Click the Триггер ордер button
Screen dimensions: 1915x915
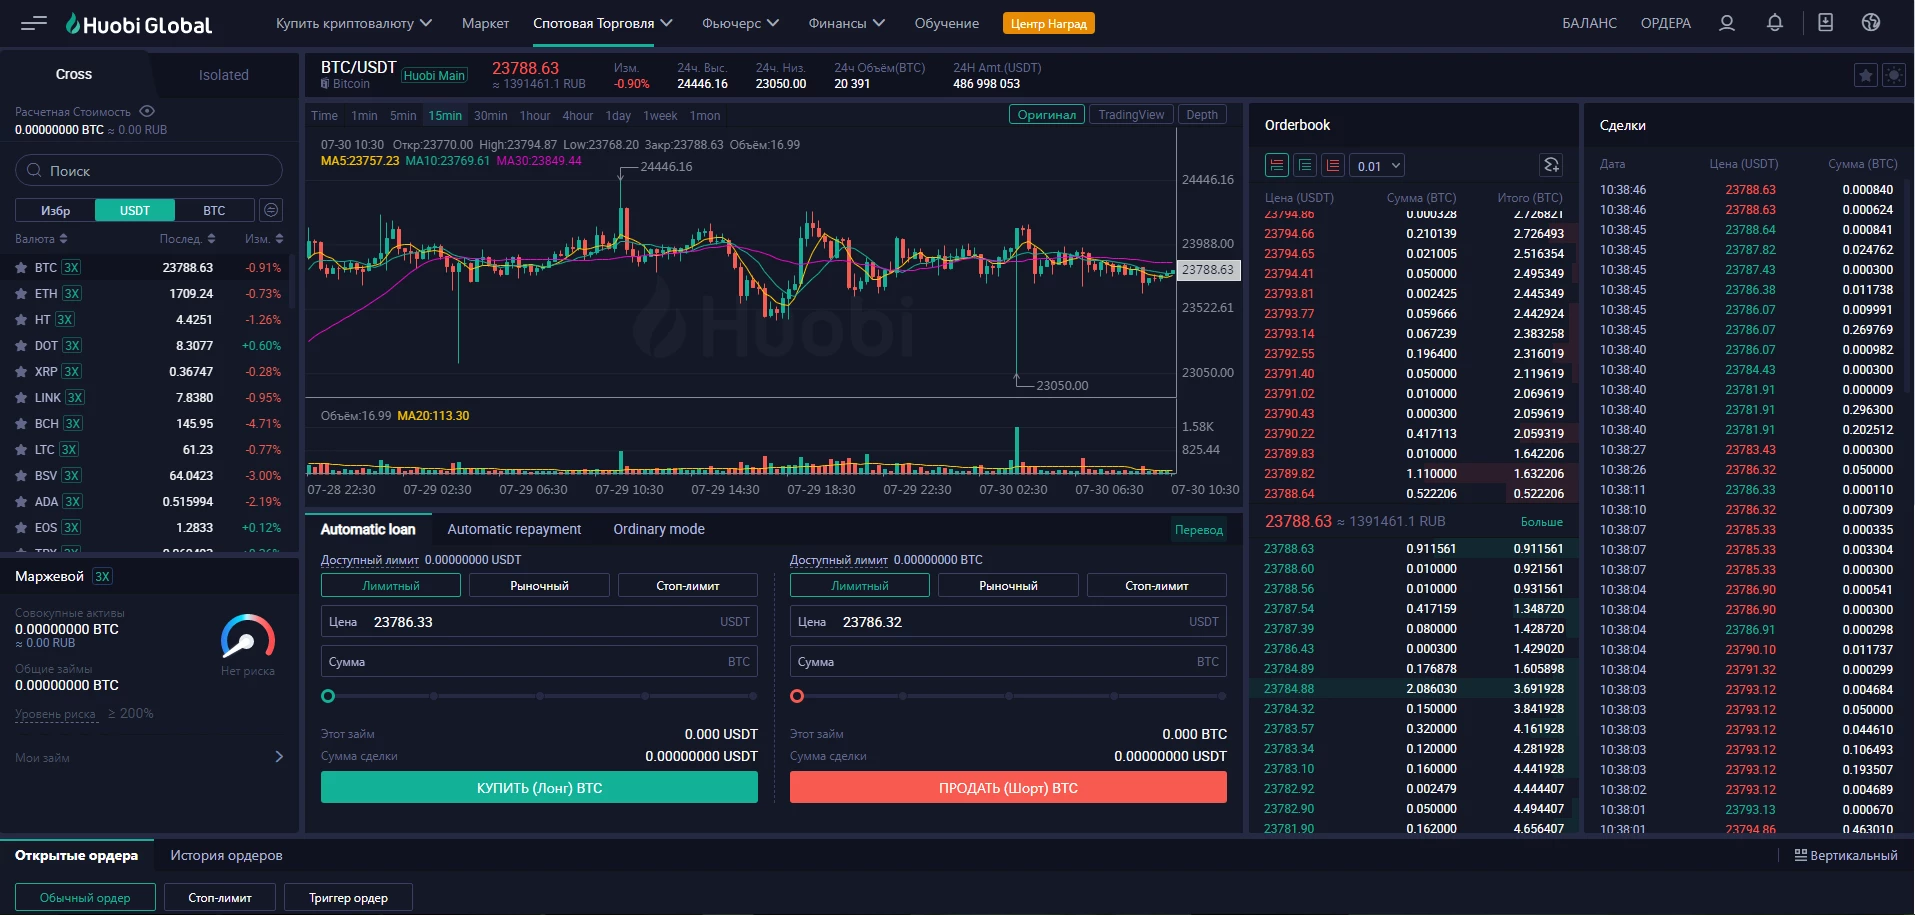348,897
